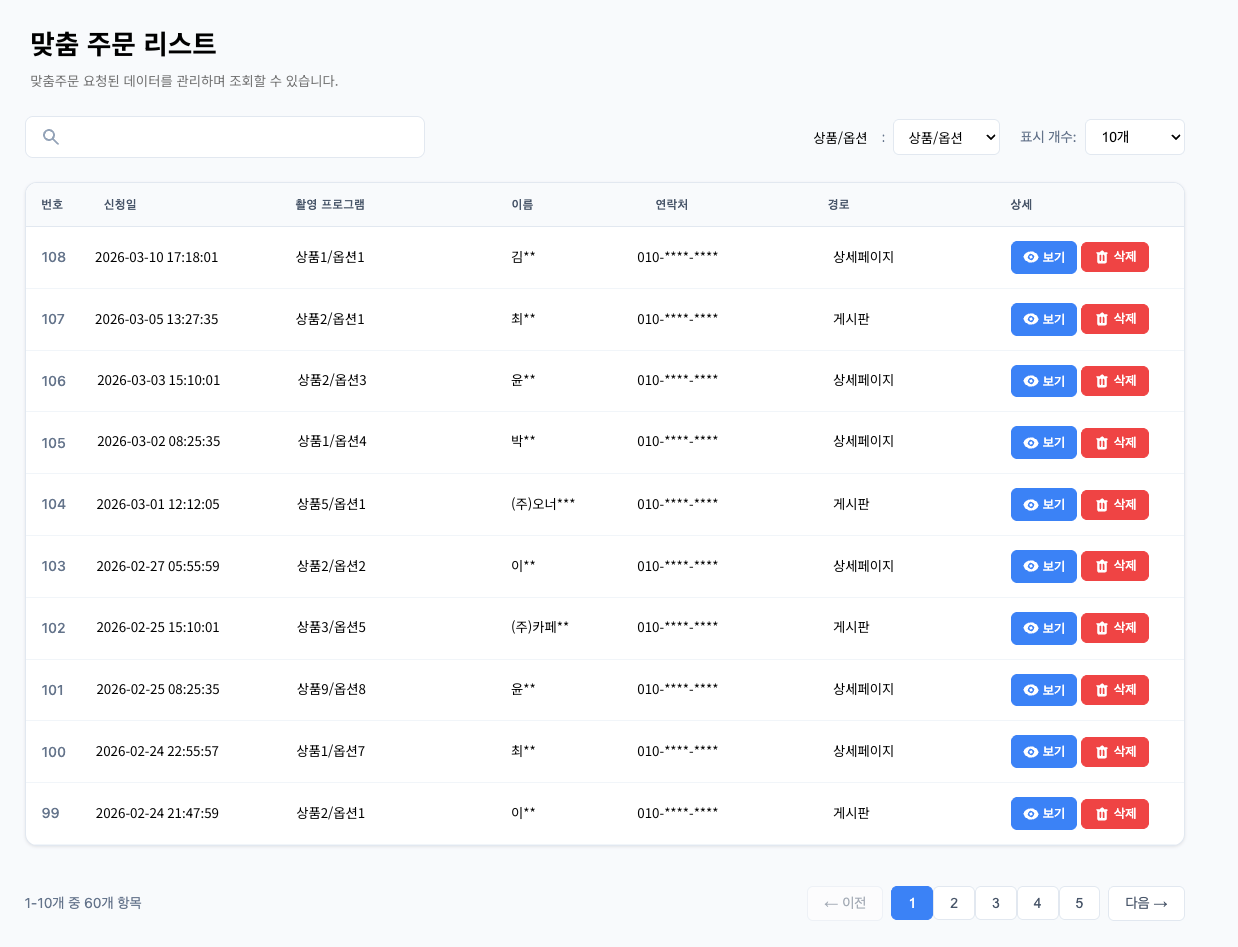This screenshot has width=1238, height=947.
Task: Click trash icon for order 103
Action: (1102, 566)
